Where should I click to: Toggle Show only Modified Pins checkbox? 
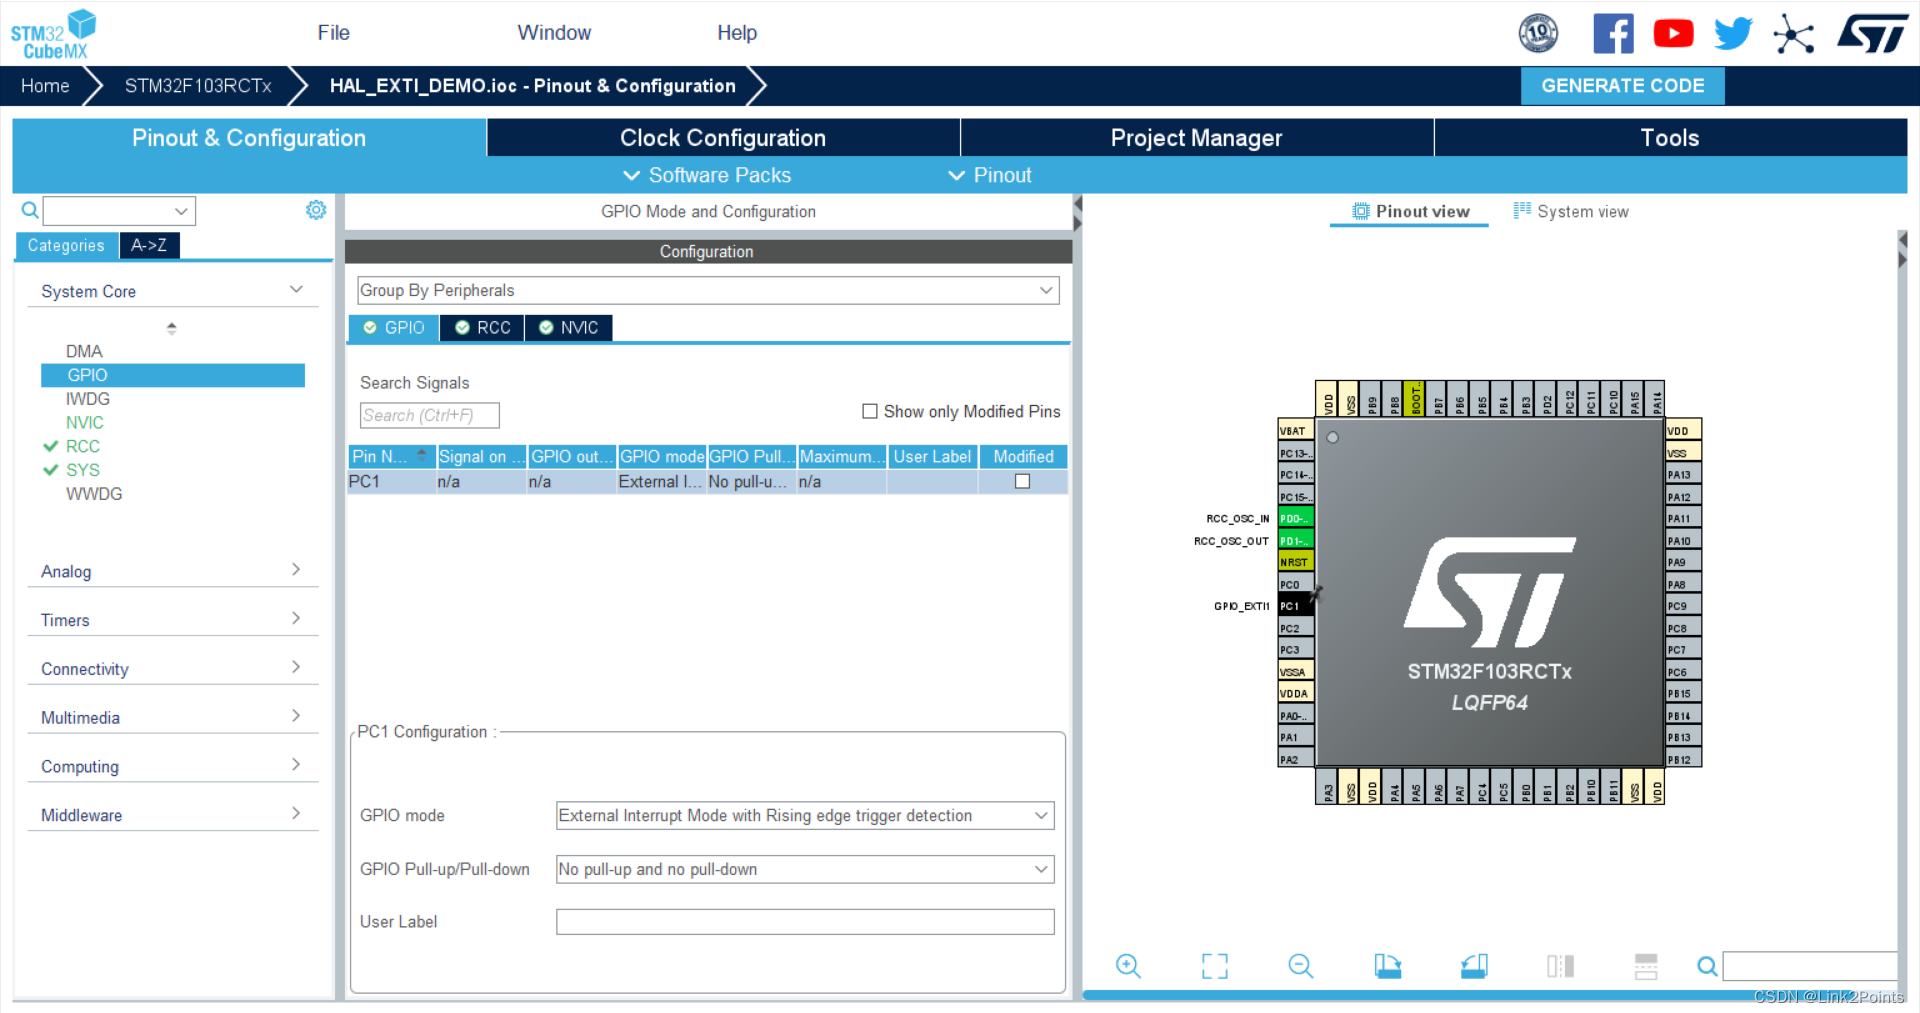870,411
